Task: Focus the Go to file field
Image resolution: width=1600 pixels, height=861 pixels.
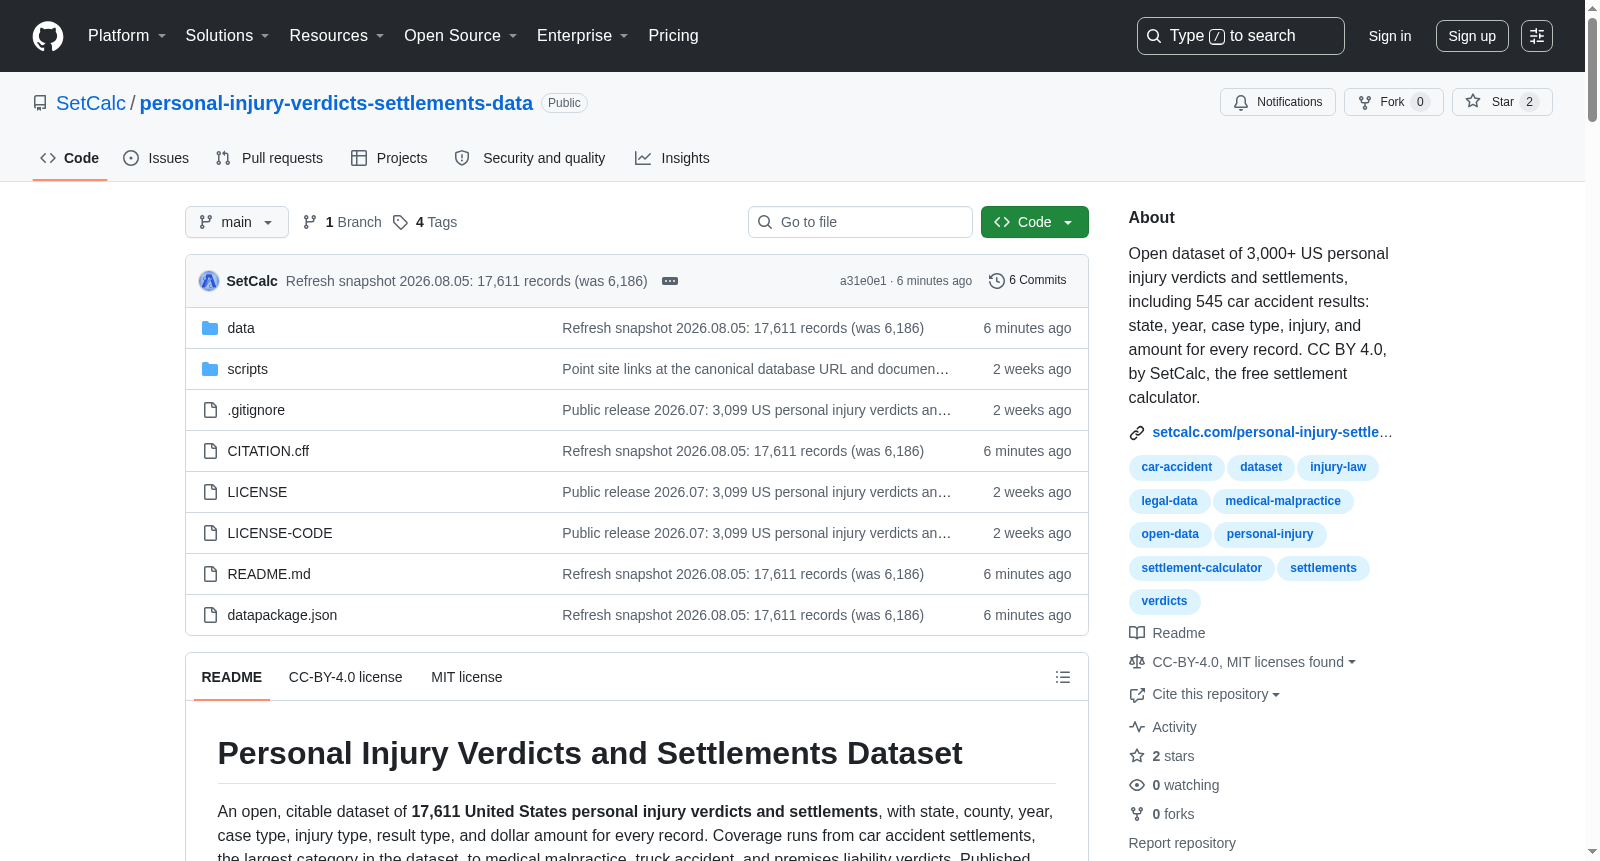Action: (x=860, y=222)
